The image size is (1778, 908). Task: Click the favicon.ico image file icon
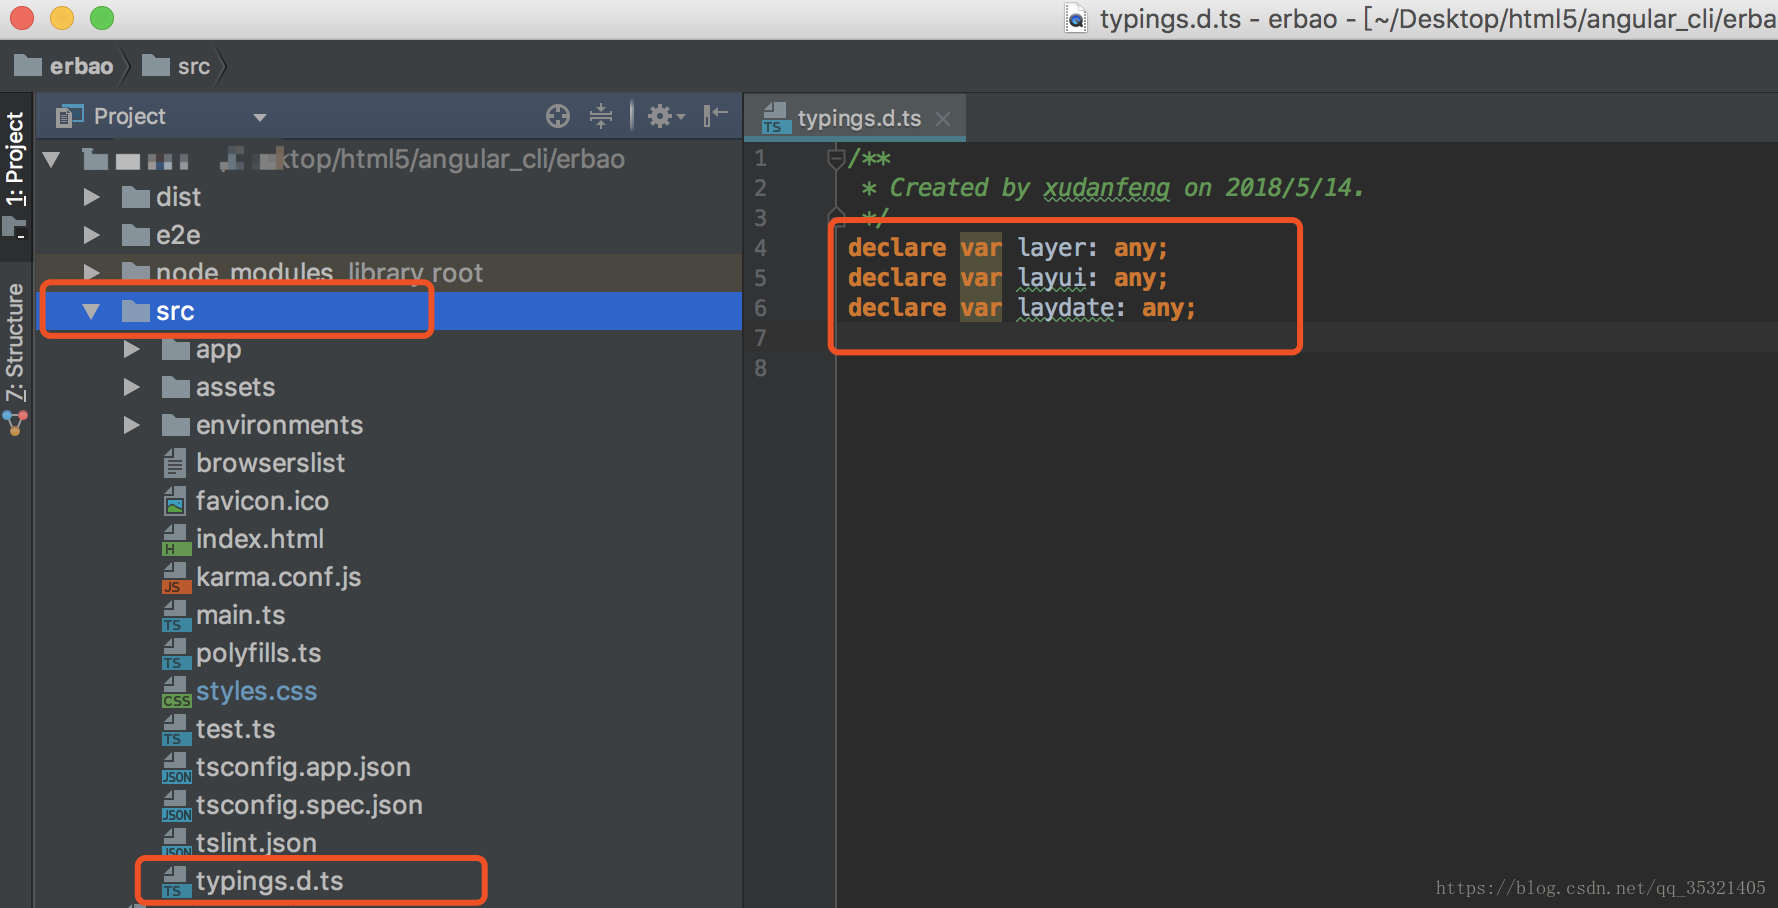tap(175, 501)
